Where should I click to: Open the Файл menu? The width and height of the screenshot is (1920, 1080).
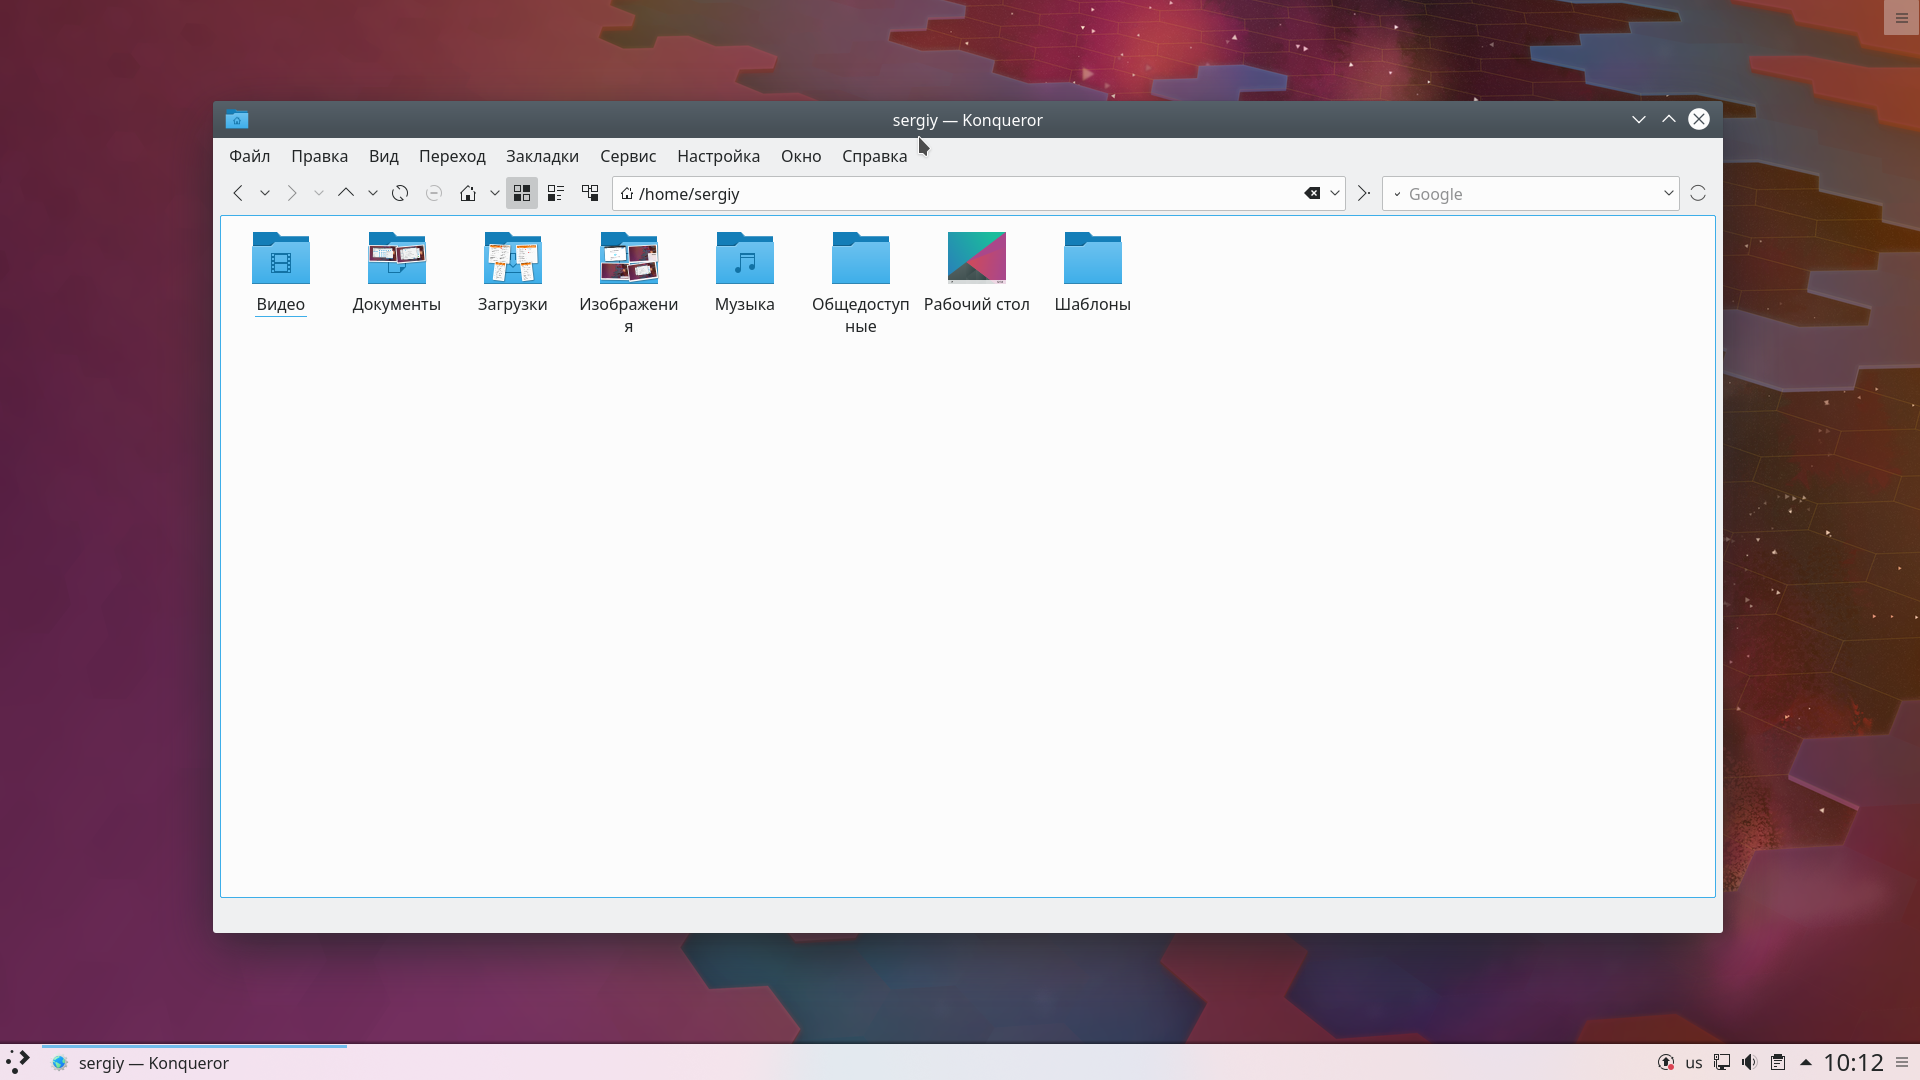[250, 156]
